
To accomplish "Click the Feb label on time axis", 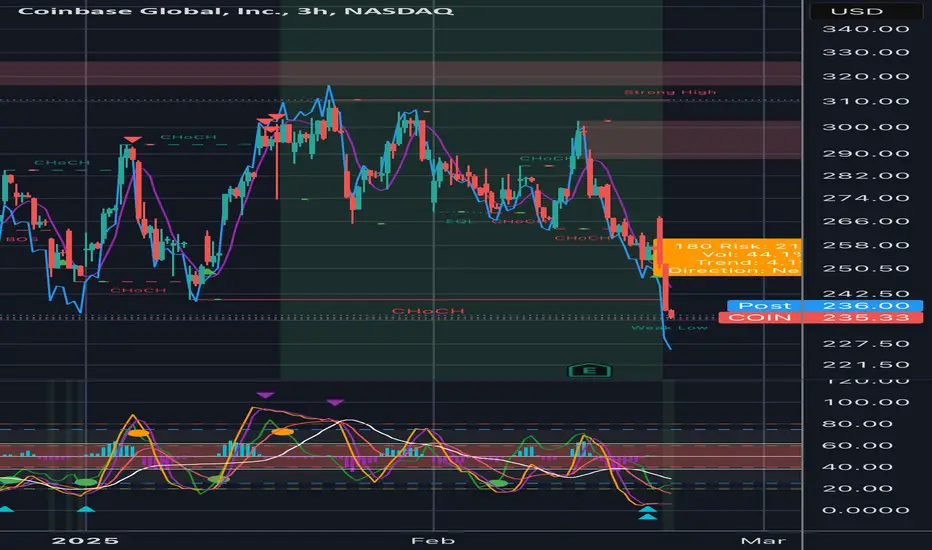I will [433, 540].
